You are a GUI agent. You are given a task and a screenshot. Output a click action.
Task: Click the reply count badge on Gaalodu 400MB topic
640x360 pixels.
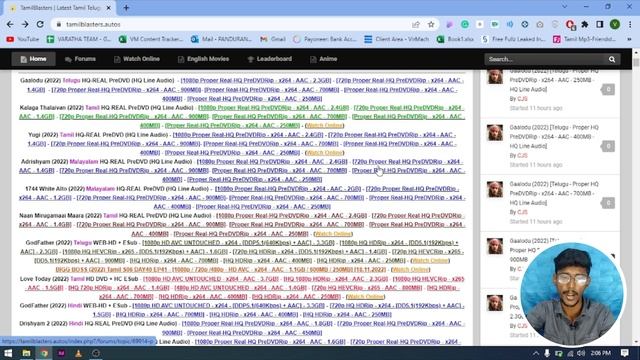[607, 146]
